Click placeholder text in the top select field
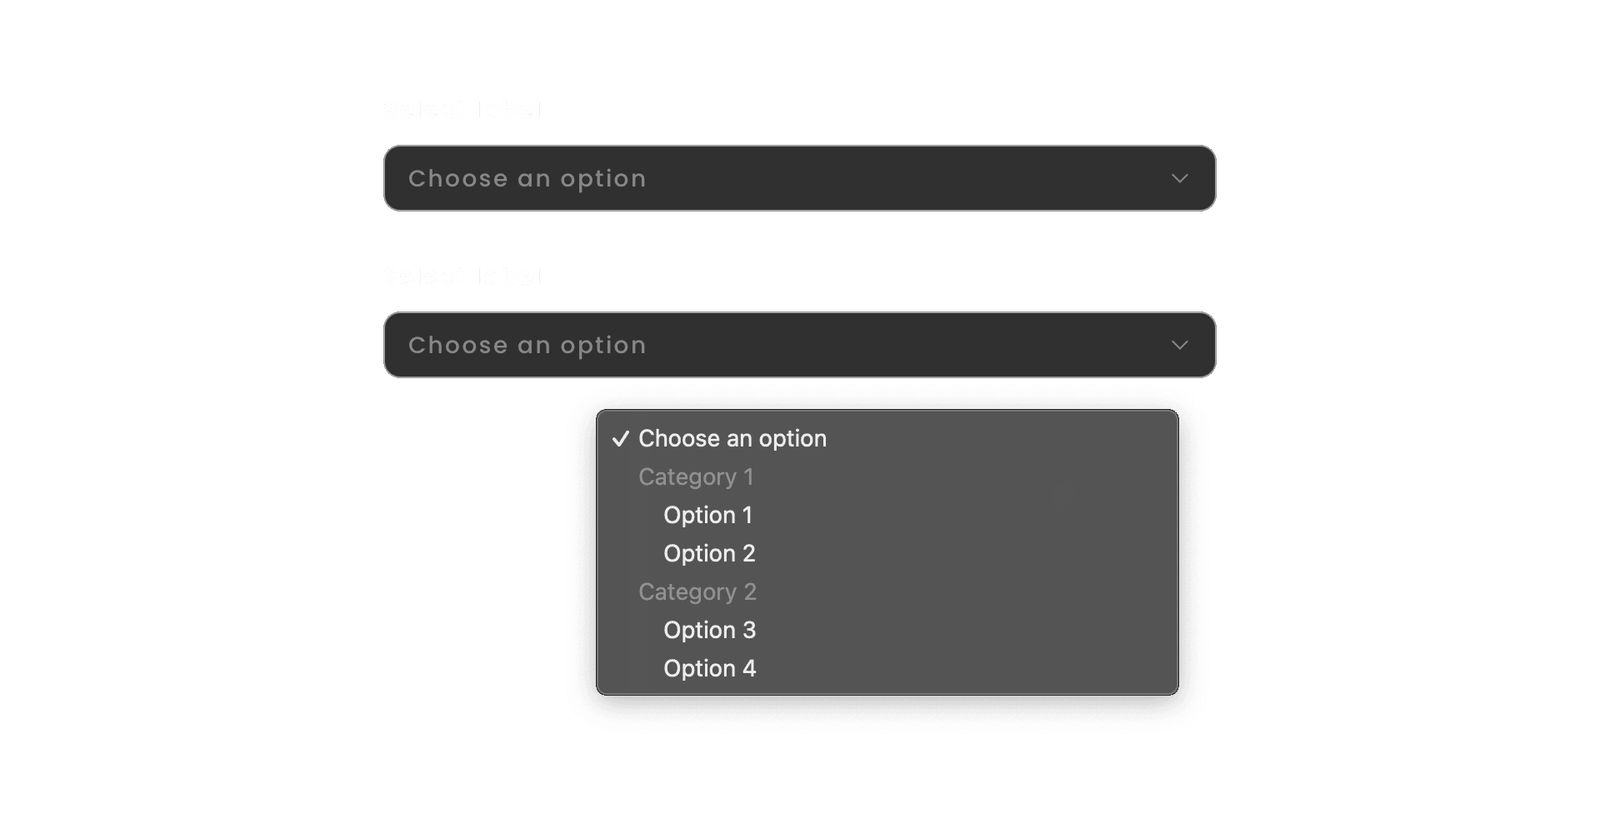This screenshot has width=1600, height=833. click(x=527, y=179)
